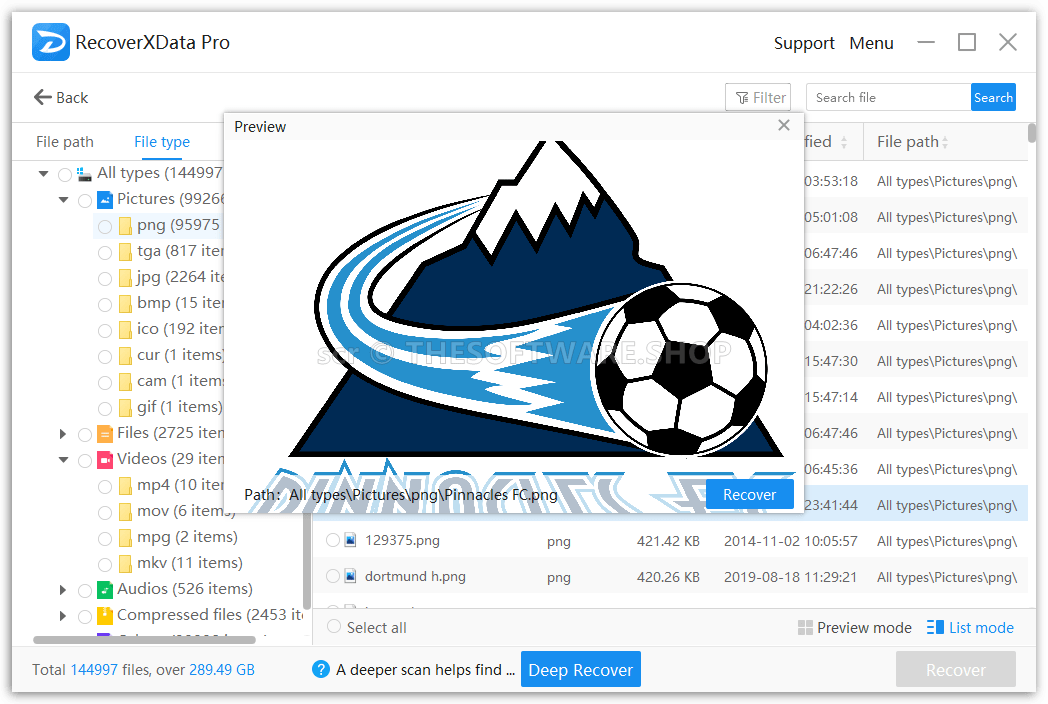Image resolution: width=1048 pixels, height=704 pixels.
Task: Select the mkv folder radio button
Action: [x=105, y=565]
